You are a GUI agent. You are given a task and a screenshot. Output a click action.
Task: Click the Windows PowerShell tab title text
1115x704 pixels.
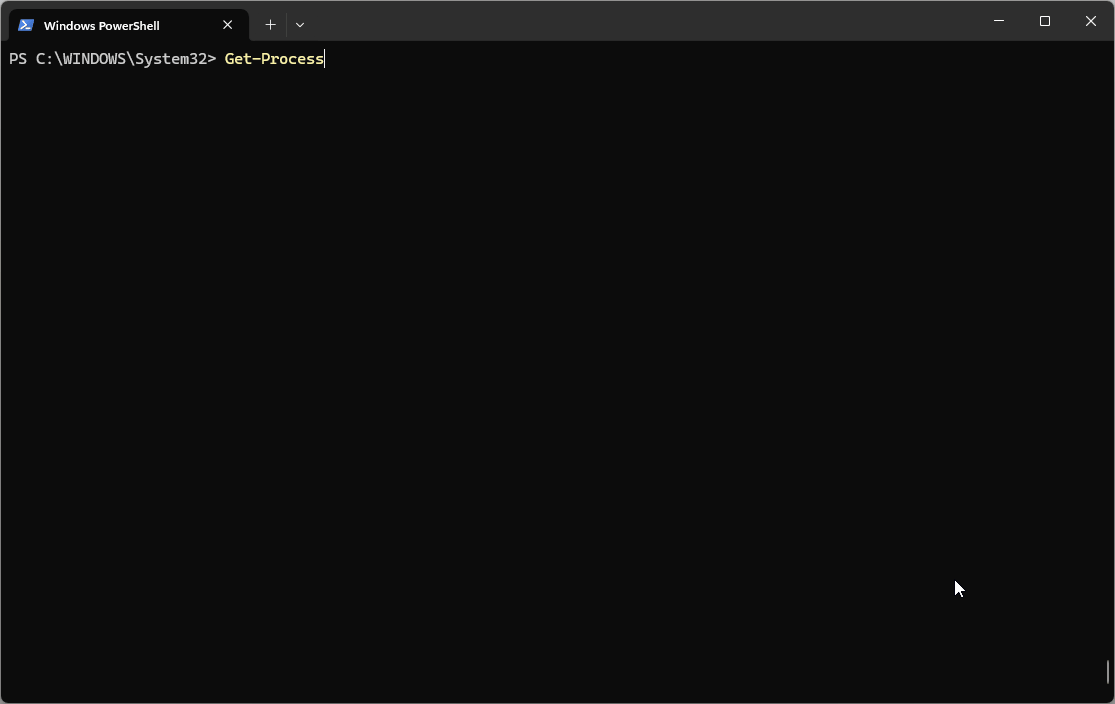(x=102, y=25)
